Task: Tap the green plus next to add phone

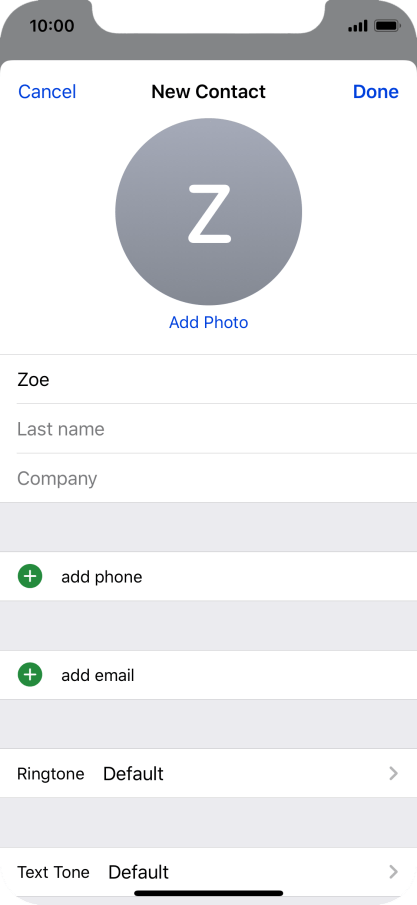Action: (30, 576)
